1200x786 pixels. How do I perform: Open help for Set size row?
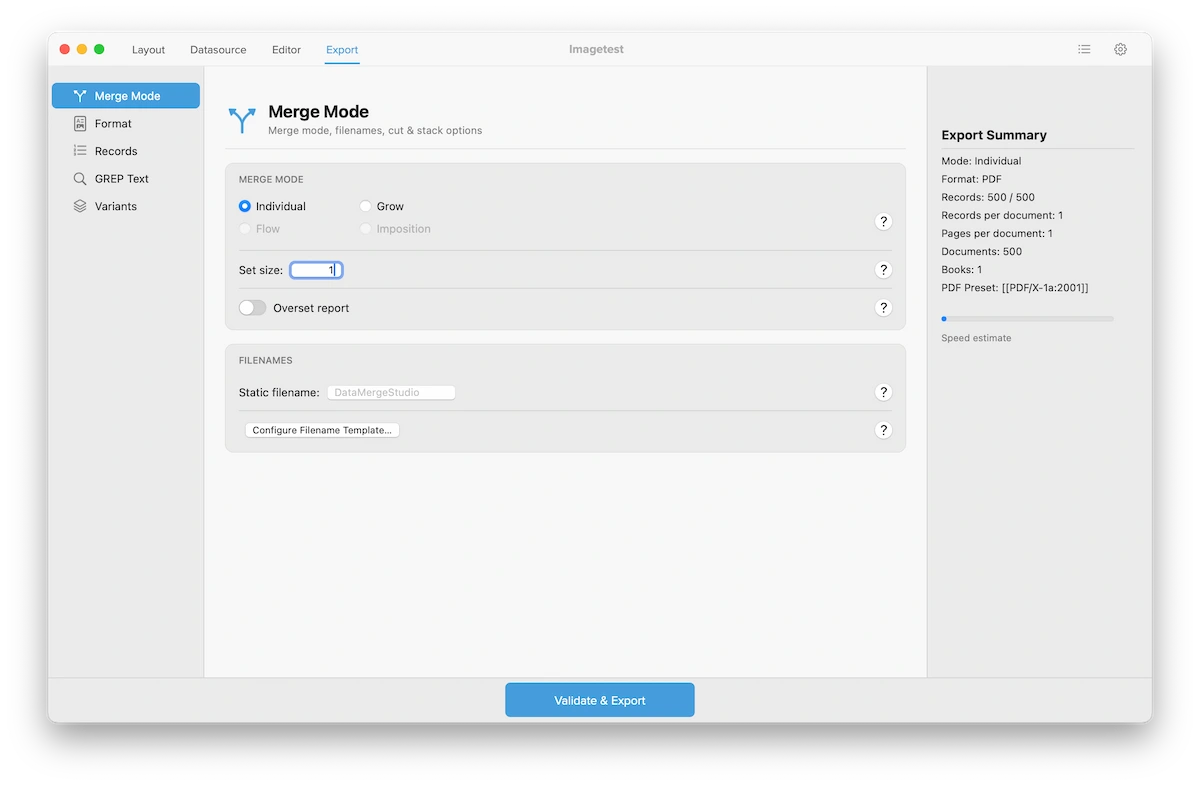pyautogui.click(x=883, y=270)
